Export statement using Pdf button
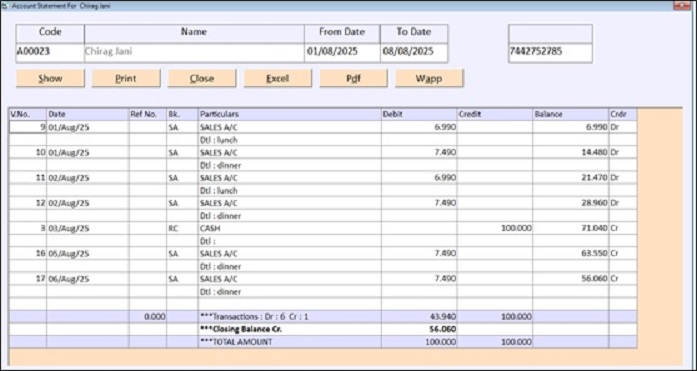The image size is (697, 371). [x=353, y=78]
